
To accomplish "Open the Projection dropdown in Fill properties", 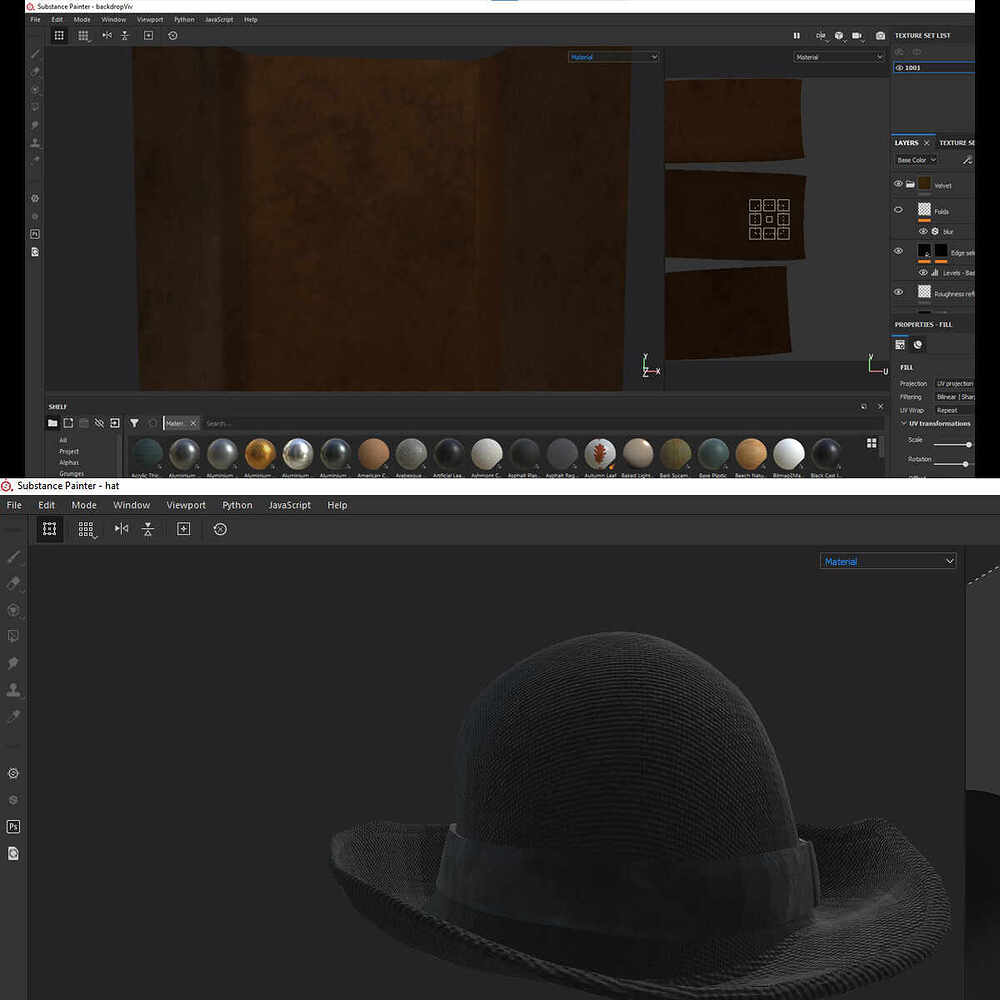I will [955, 383].
